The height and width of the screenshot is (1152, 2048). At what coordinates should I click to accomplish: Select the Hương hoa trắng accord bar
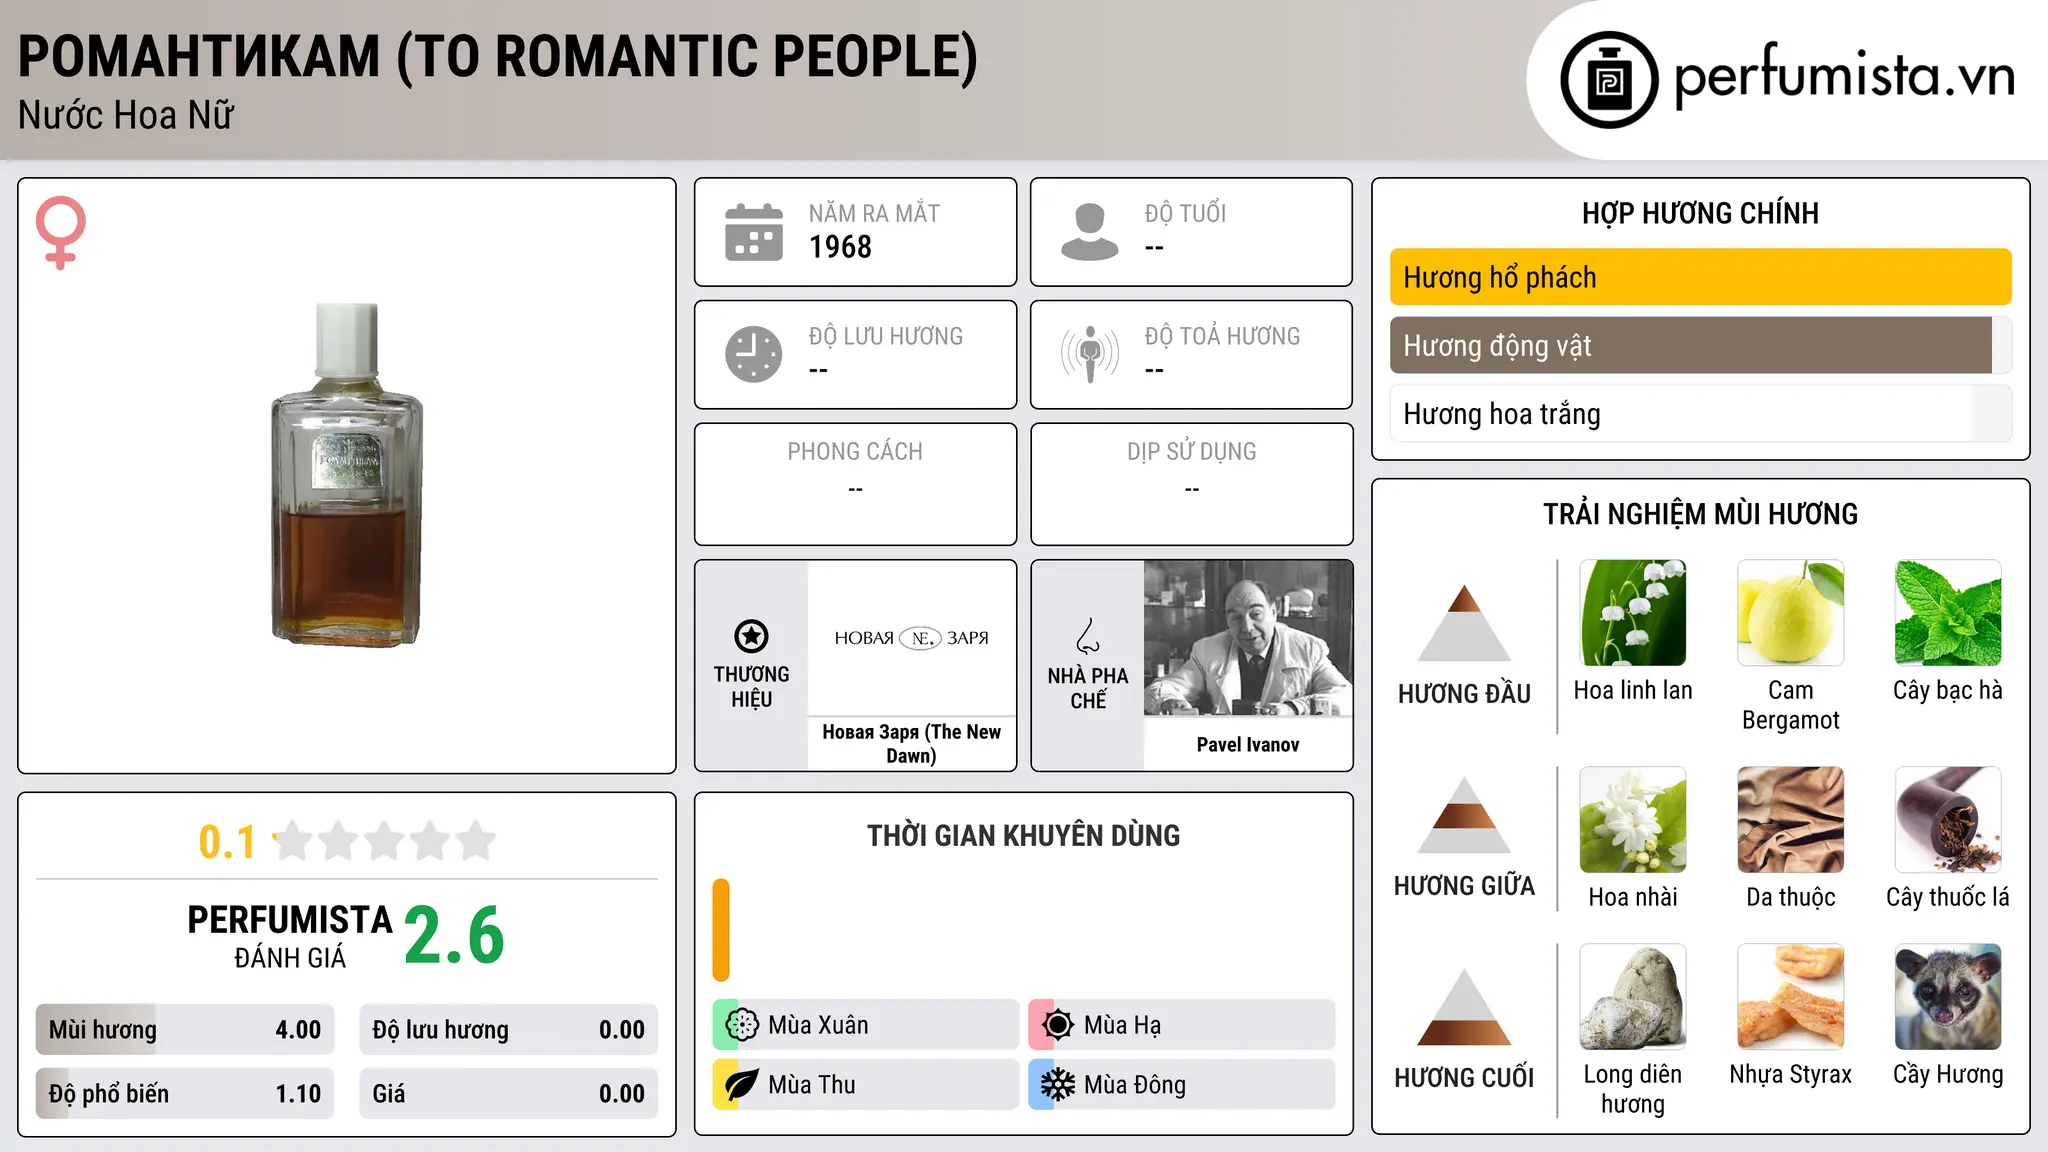1701,414
